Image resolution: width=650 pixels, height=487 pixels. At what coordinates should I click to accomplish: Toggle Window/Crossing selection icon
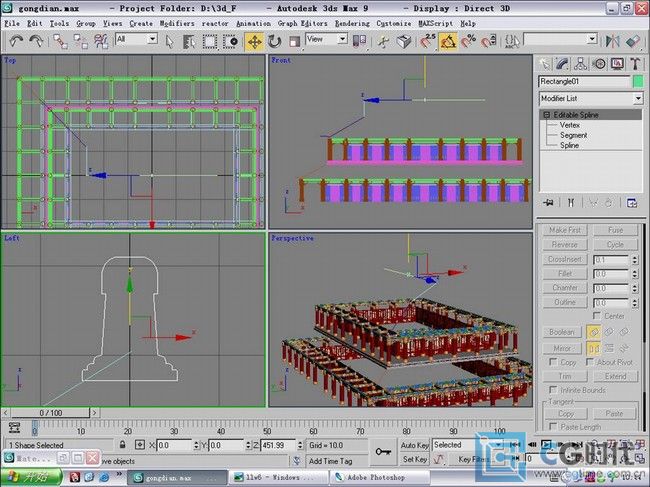[230, 41]
